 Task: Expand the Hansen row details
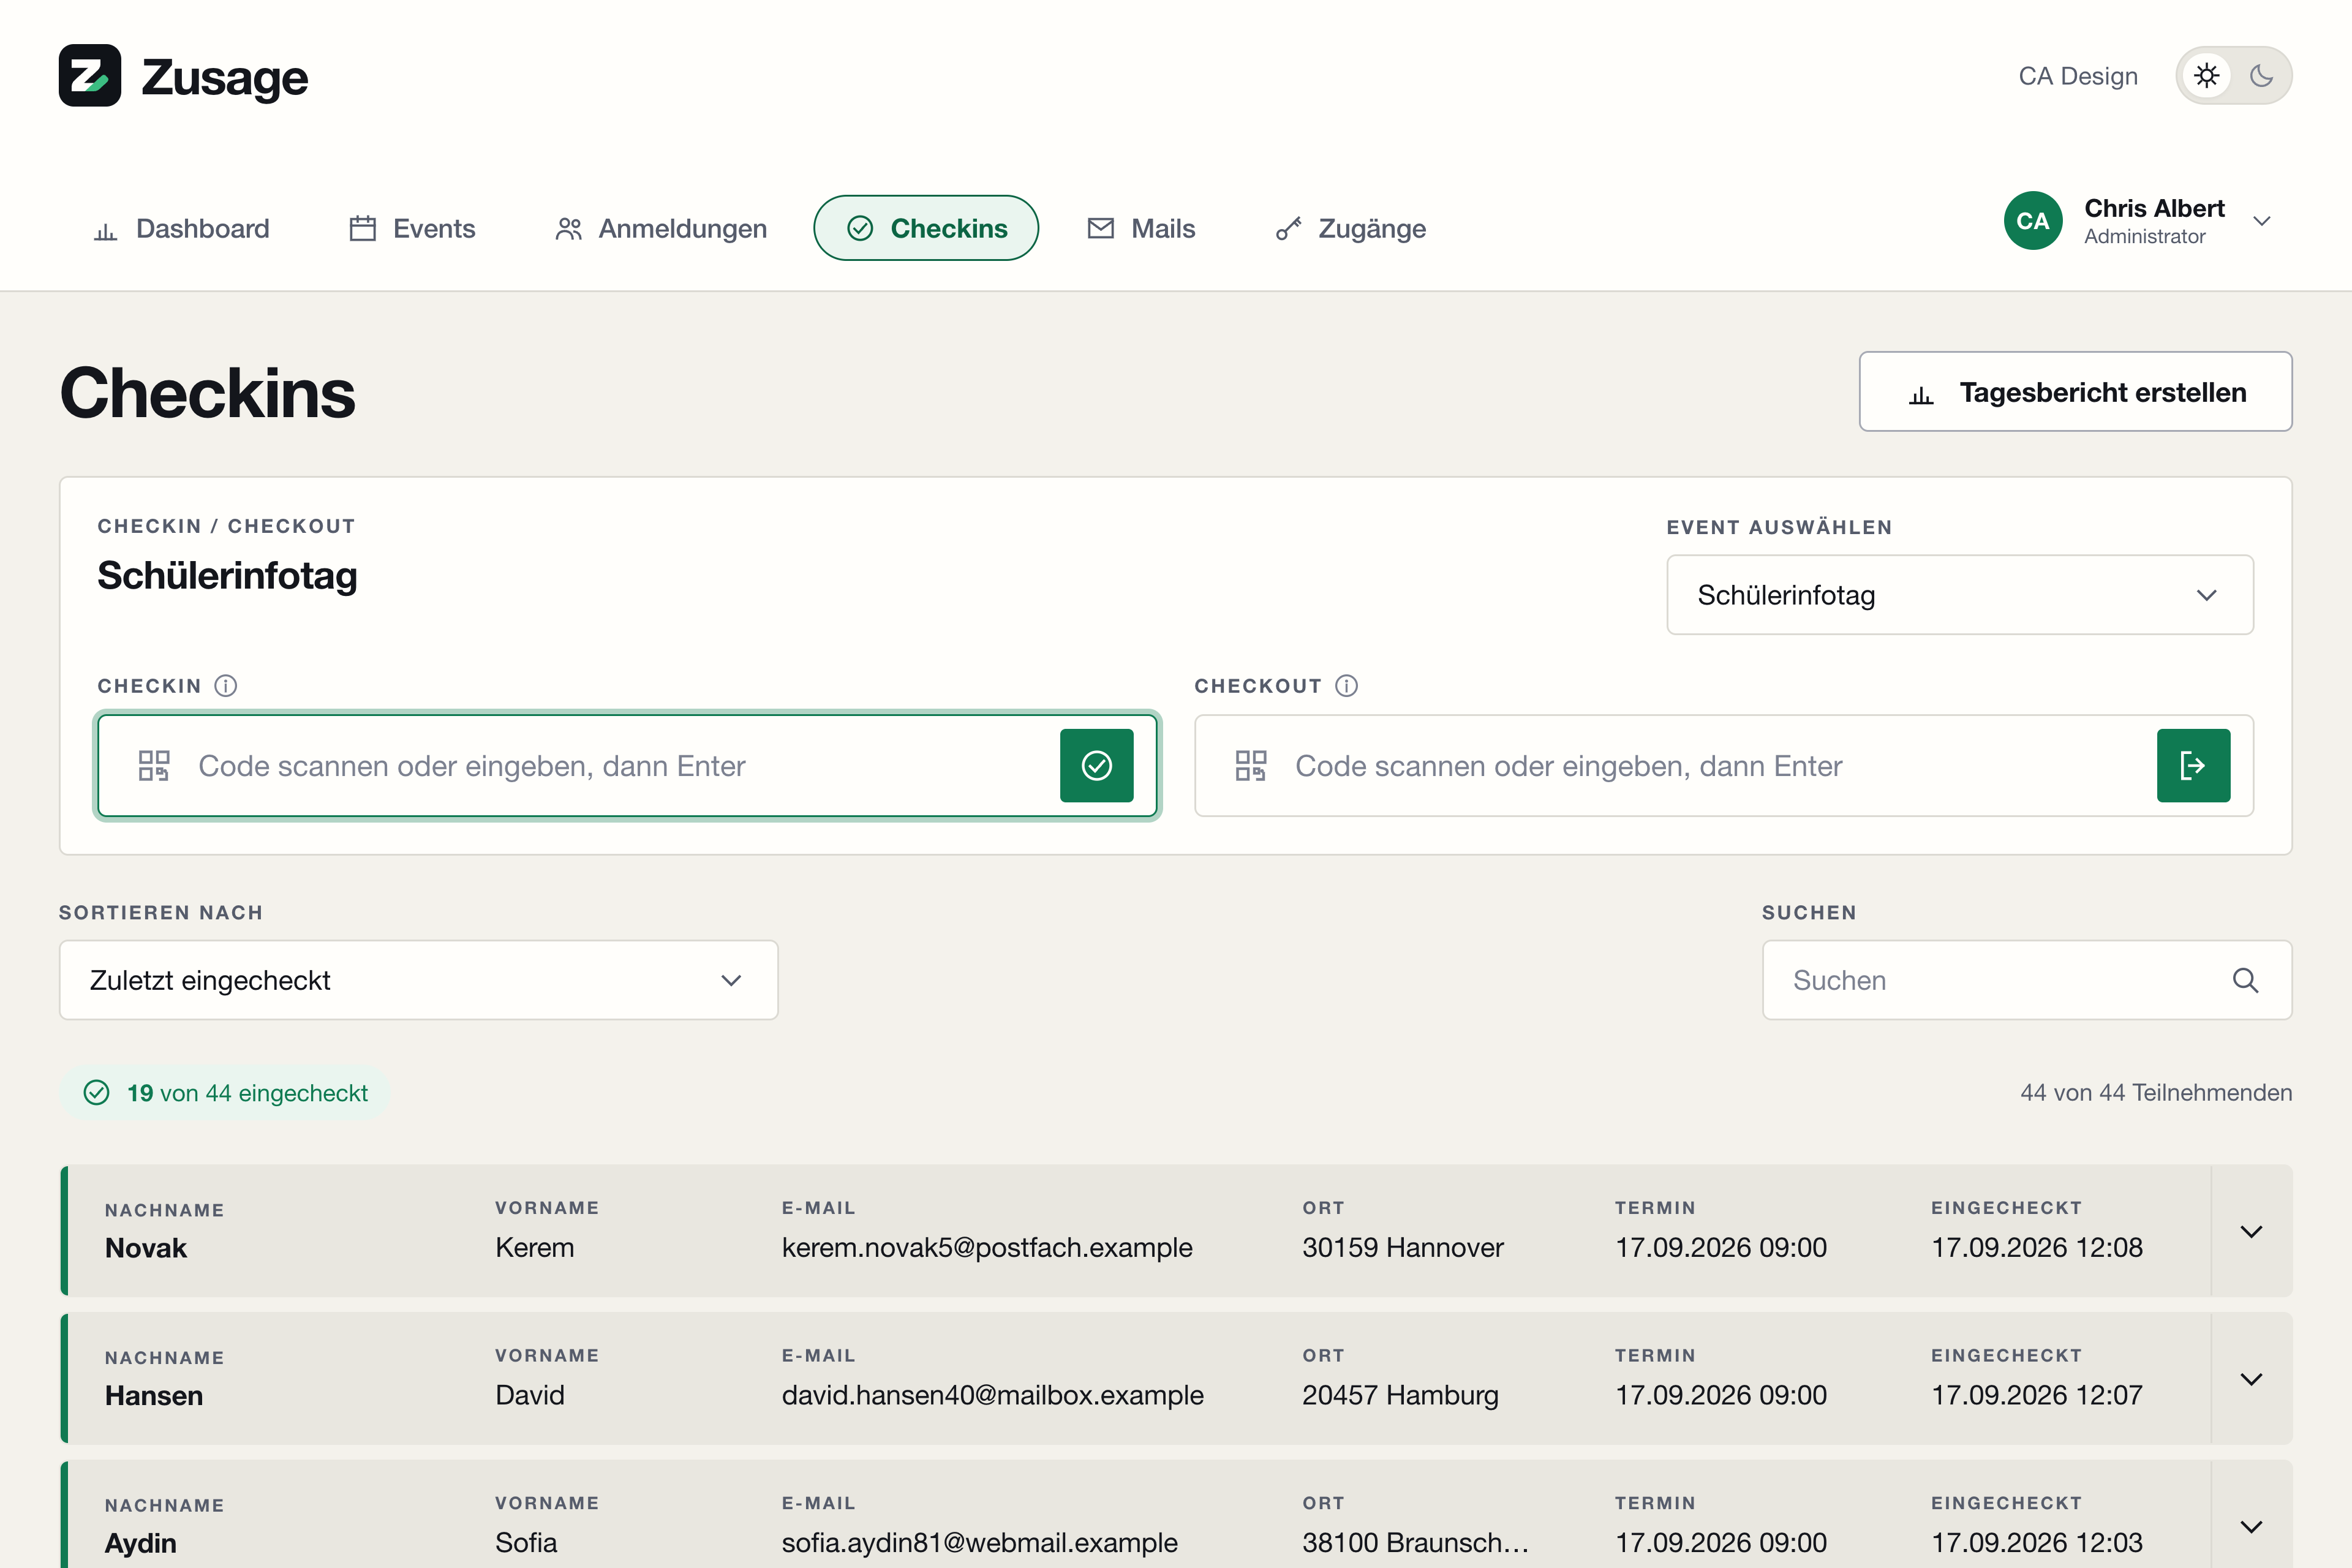(2252, 1379)
